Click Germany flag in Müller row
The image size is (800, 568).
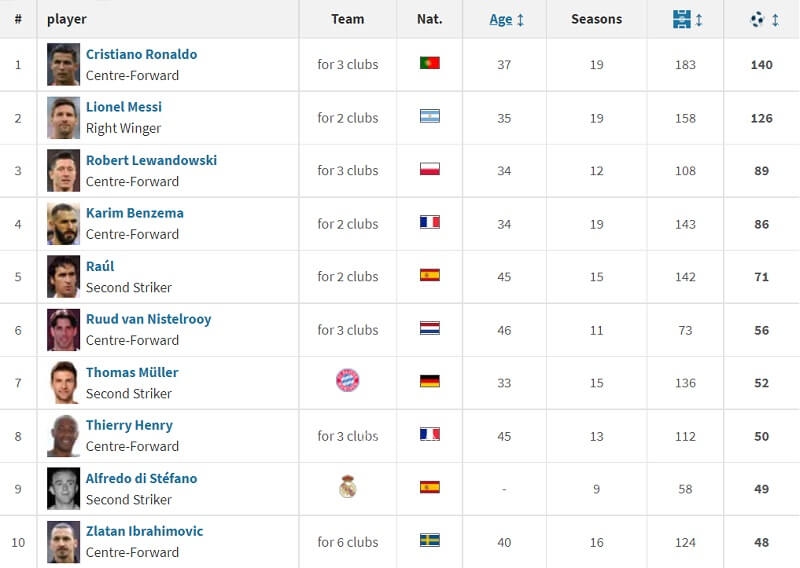430,381
